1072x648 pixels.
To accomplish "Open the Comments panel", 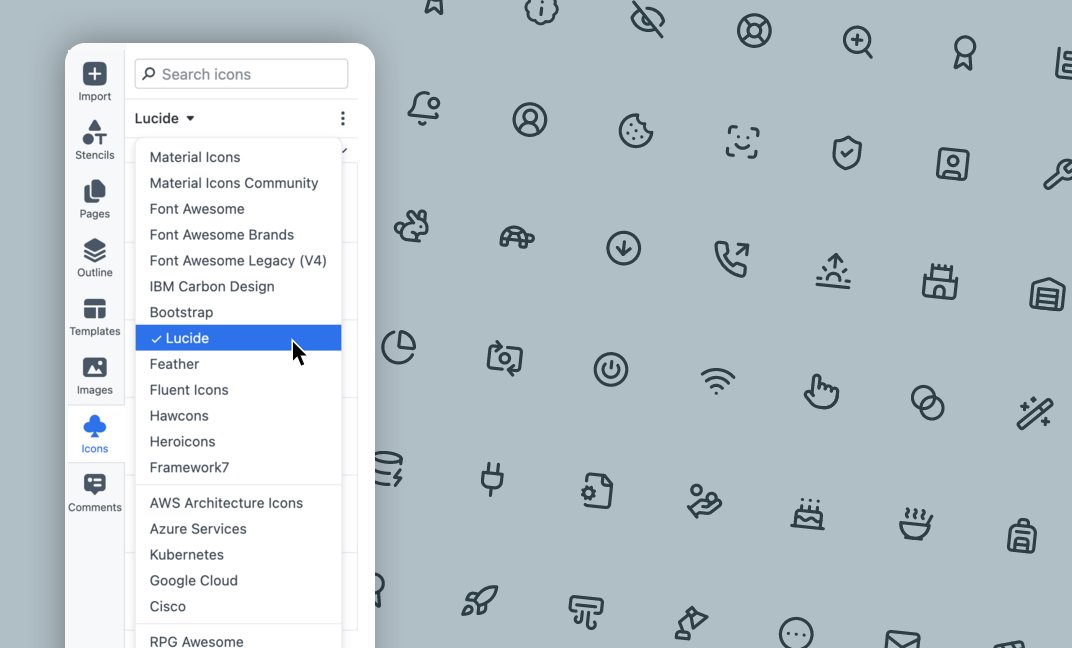I will [x=94, y=493].
